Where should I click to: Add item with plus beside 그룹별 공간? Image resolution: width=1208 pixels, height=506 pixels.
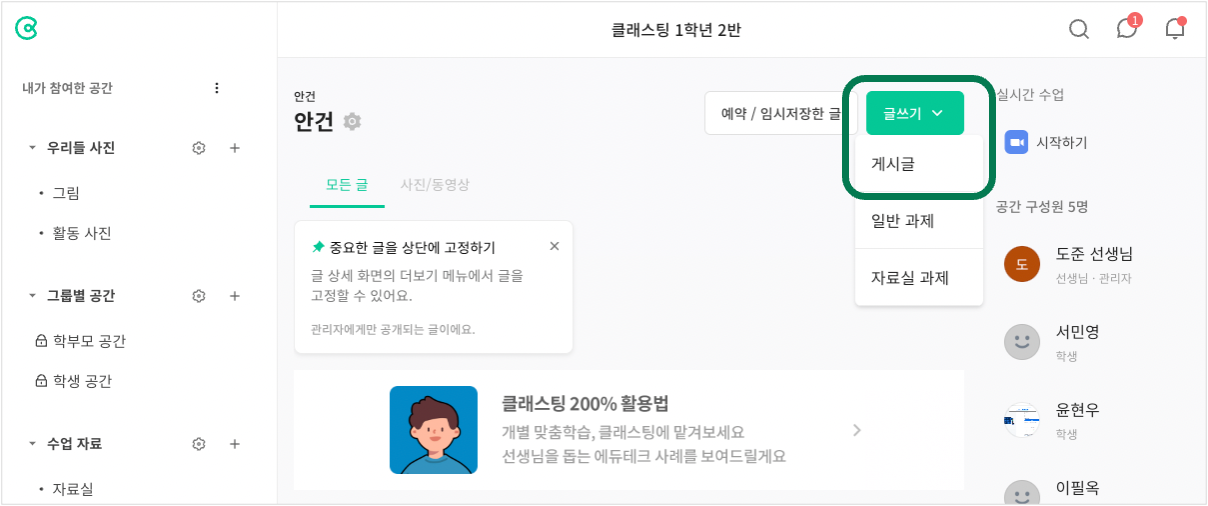(x=235, y=296)
